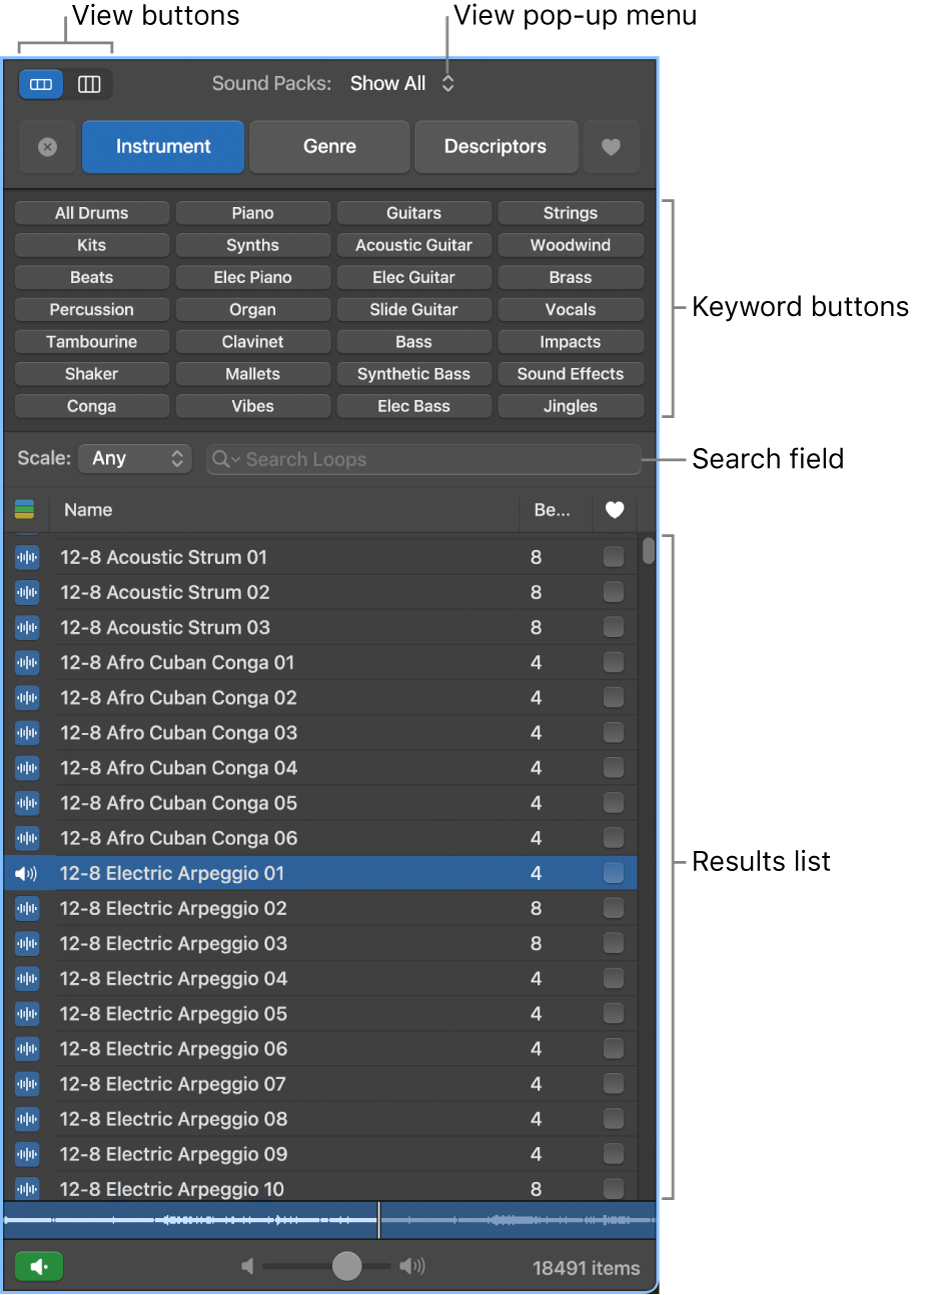The height and width of the screenshot is (1295, 947).
Task: Check the favorite box for 12-8 Electric Arpeggio 05
Action: click(x=613, y=1013)
